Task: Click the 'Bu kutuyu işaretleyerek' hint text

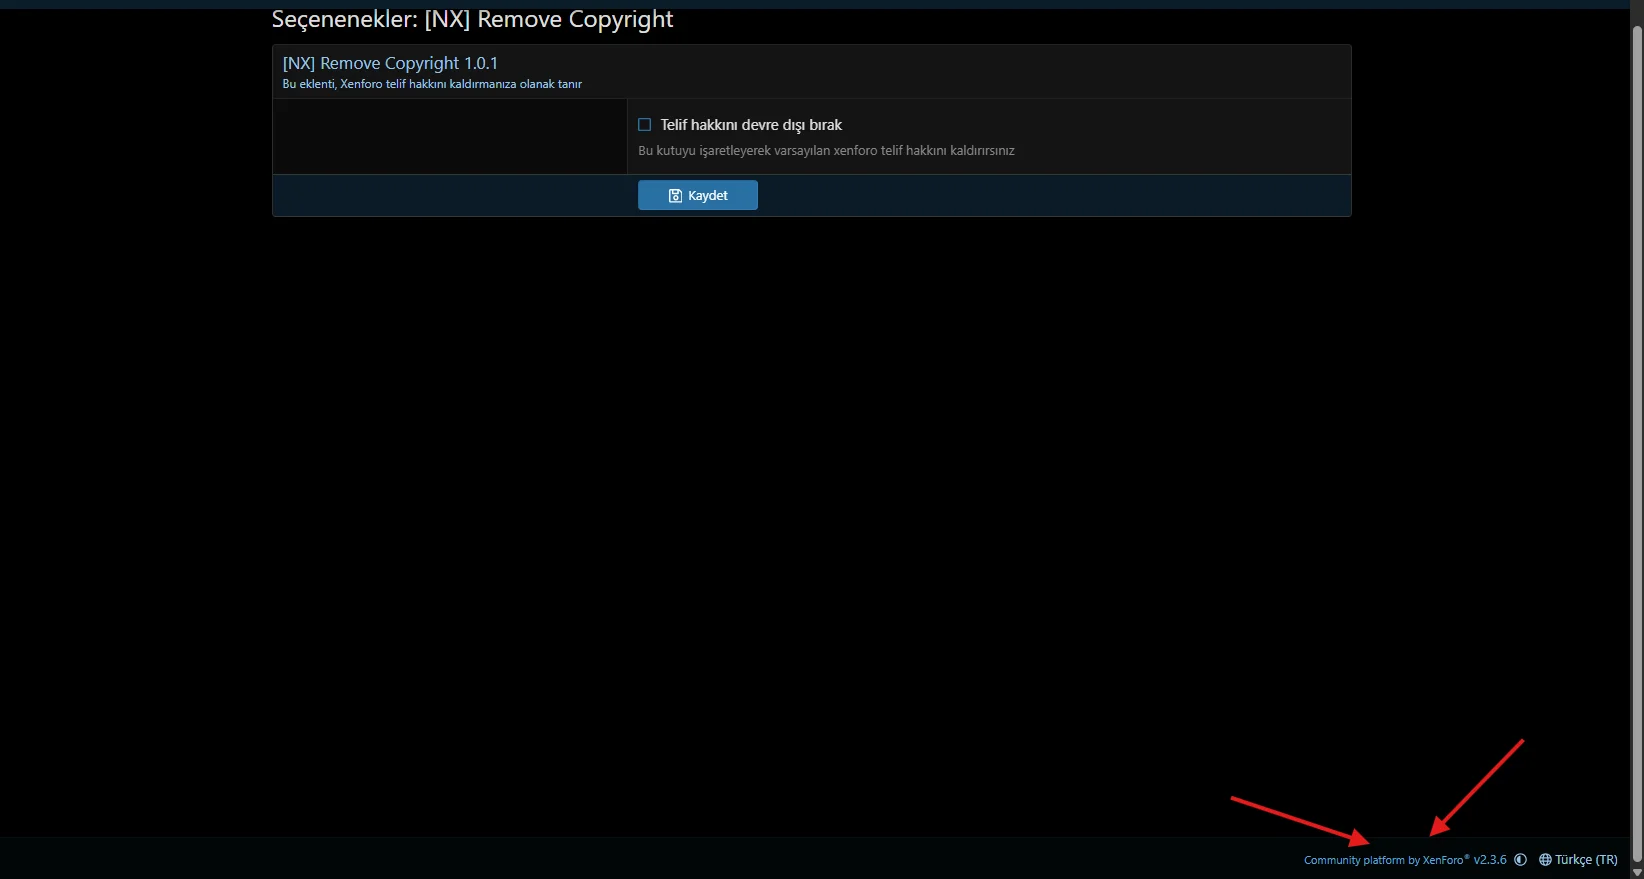Action: 826,151
